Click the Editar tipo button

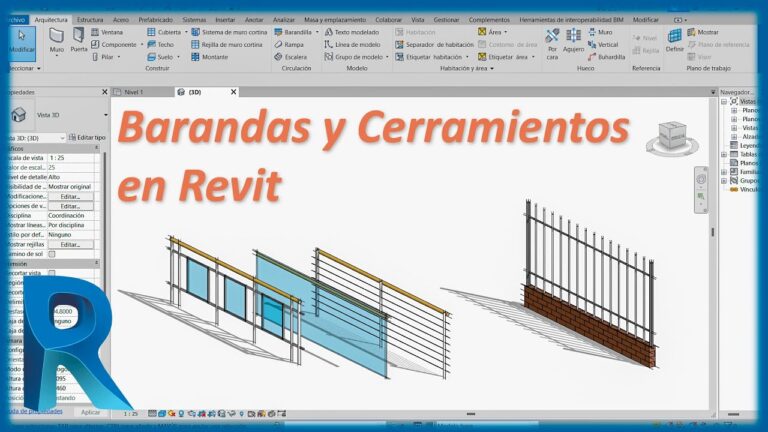coord(87,138)
